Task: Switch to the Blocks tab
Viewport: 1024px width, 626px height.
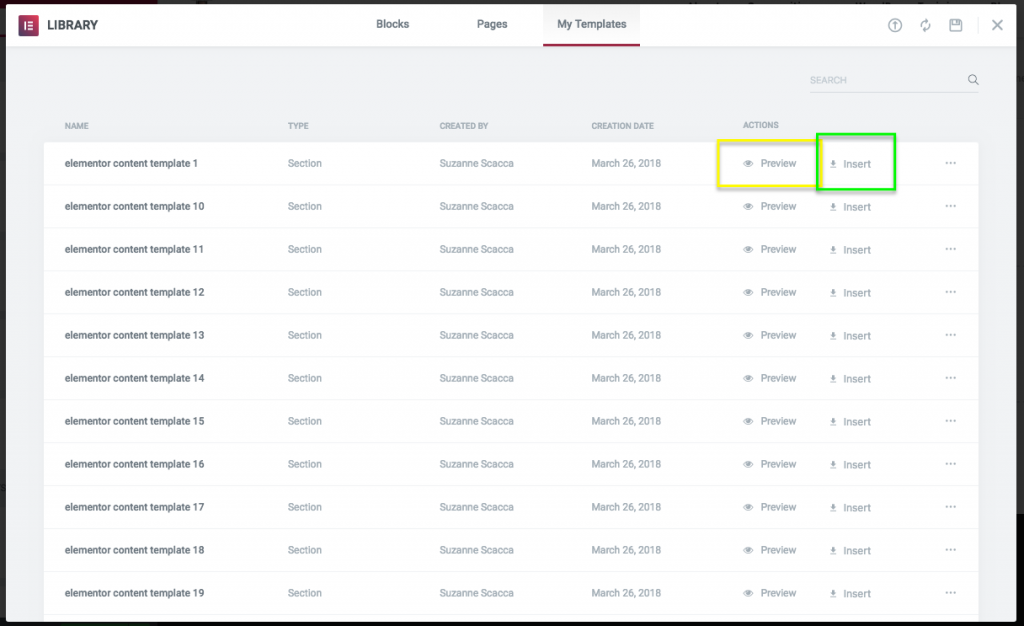Action: tap(392, 24)
